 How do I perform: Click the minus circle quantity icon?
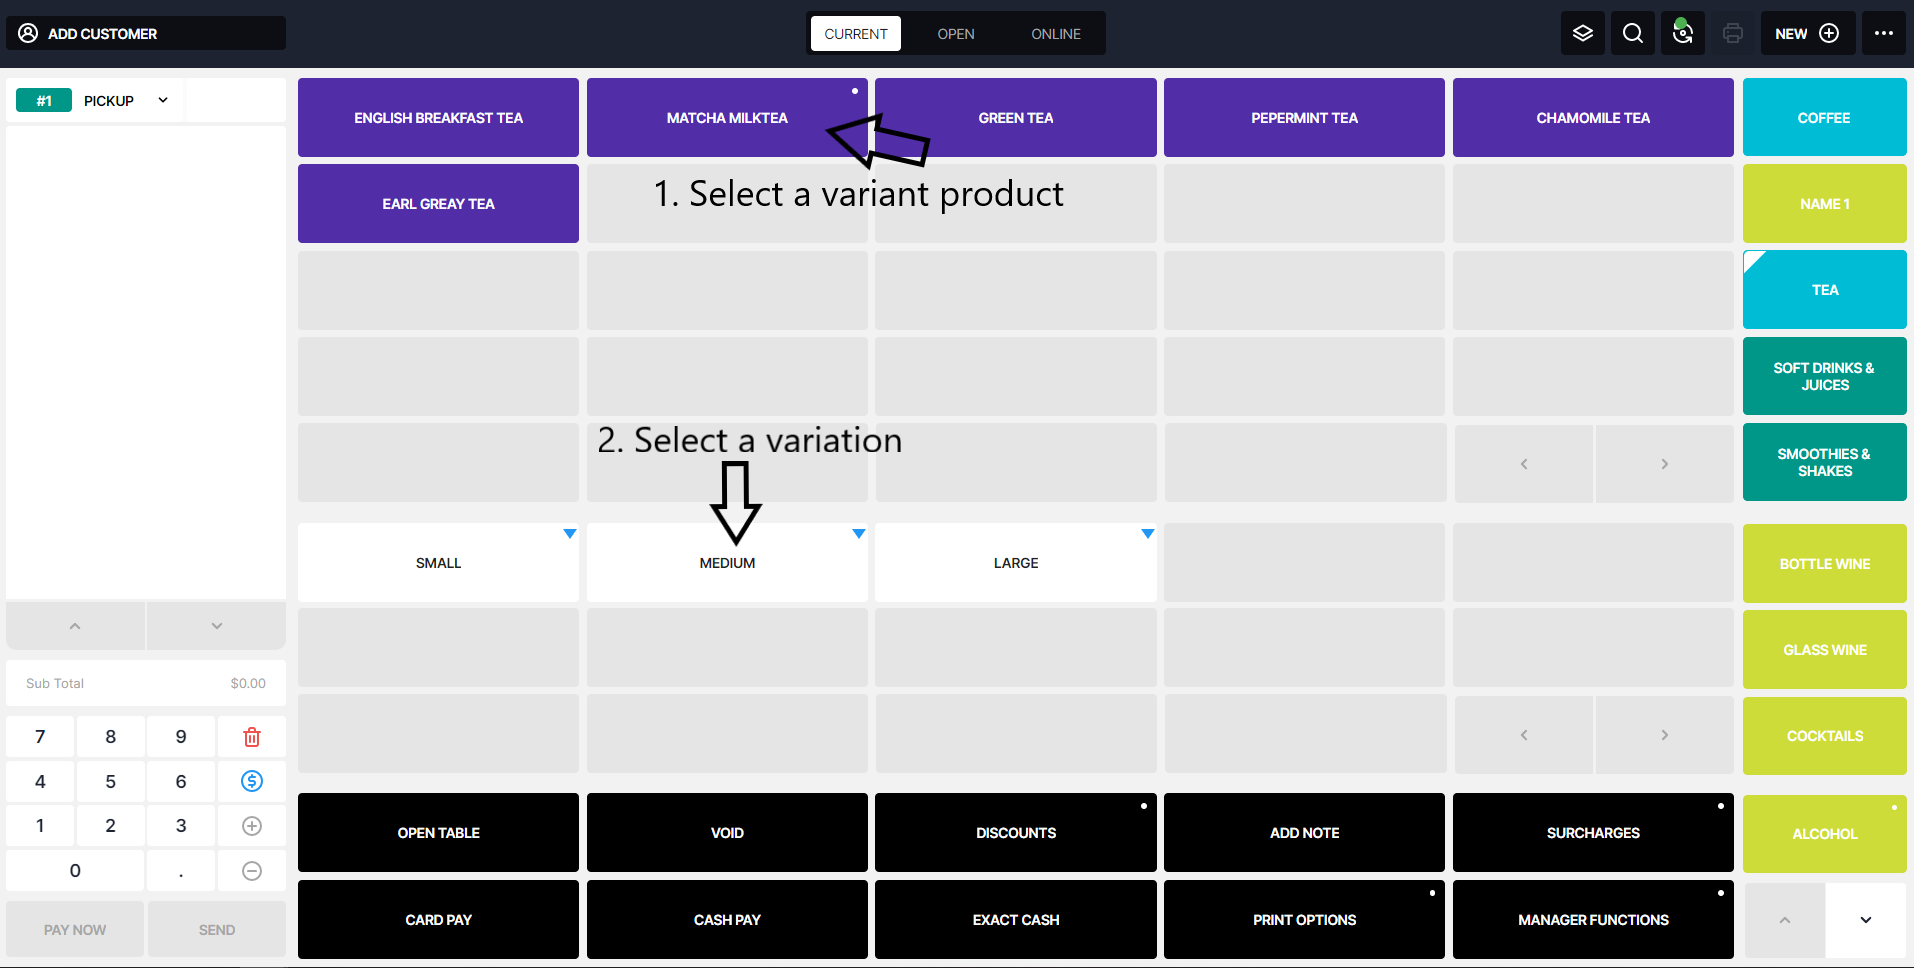[252, 871]
